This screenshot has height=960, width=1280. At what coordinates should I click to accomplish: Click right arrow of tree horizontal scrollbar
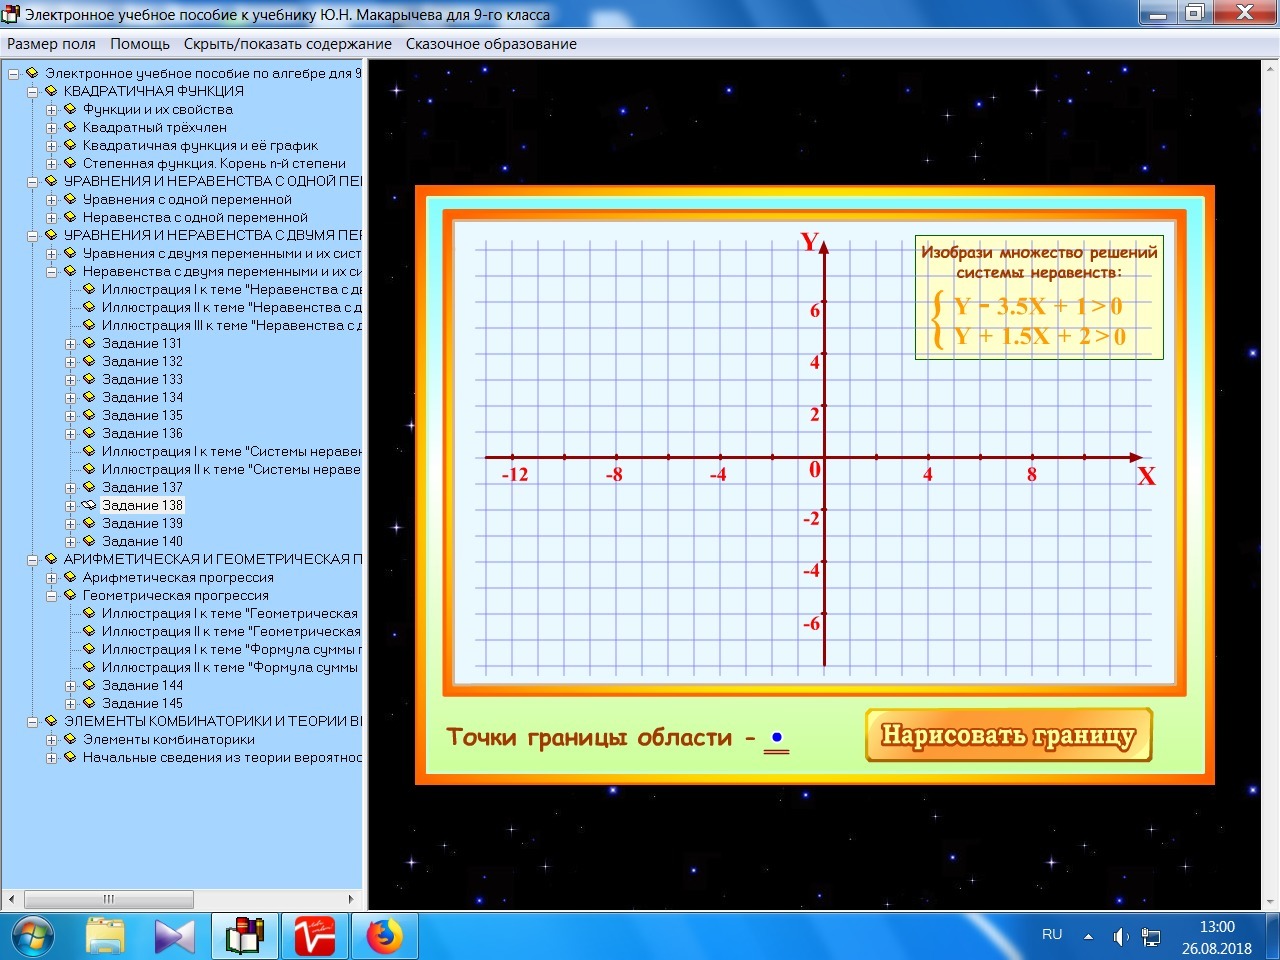click(351, 898)
